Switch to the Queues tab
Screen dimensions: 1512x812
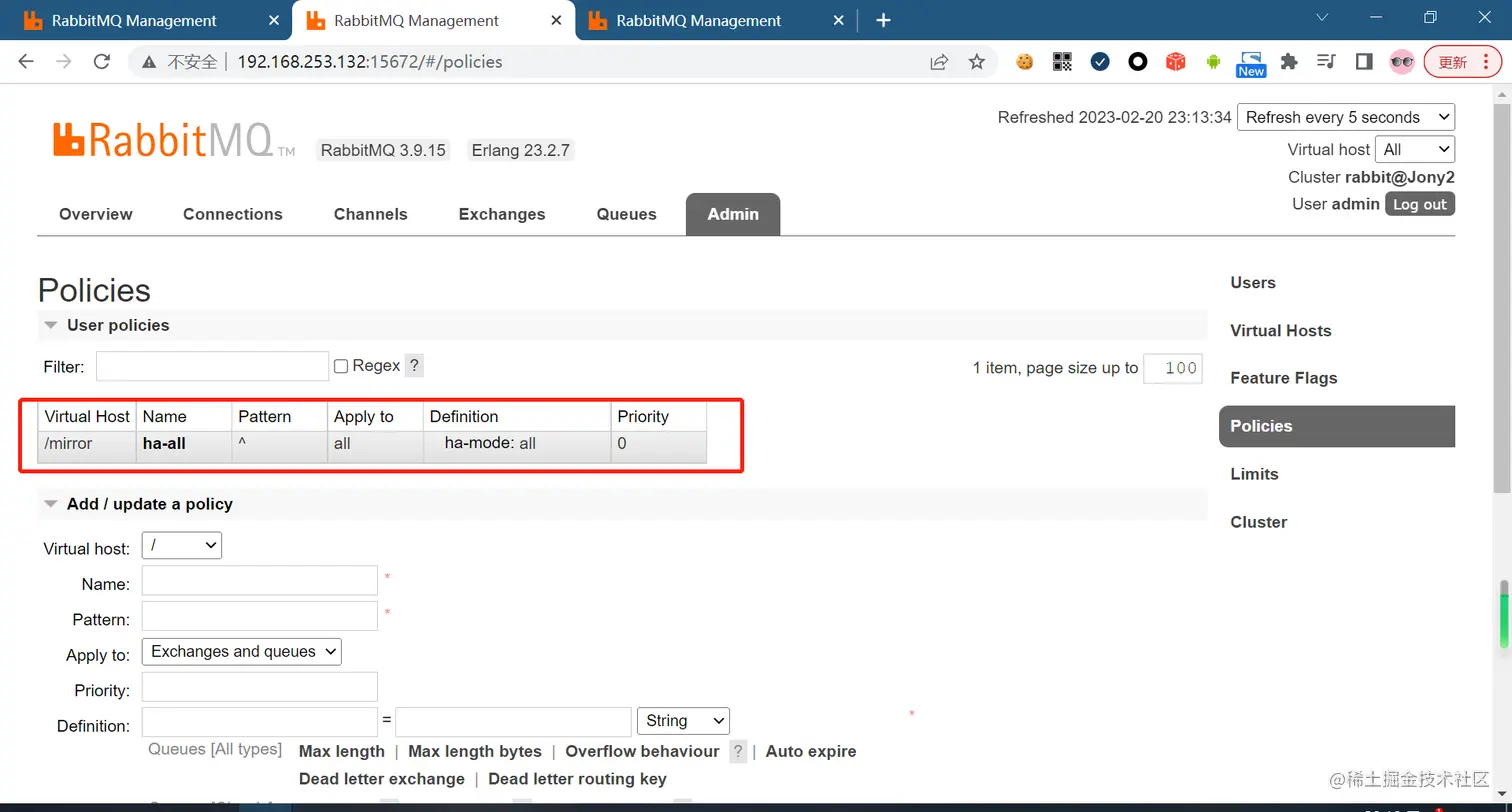click(x=627, y=214)
